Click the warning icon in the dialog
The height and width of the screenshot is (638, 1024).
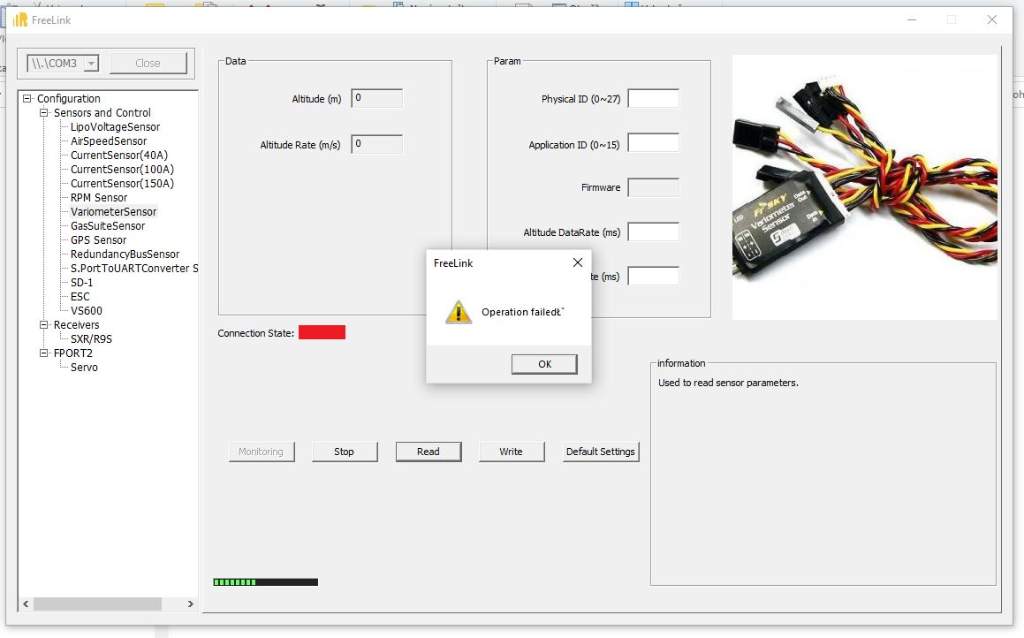coord(458,312)
